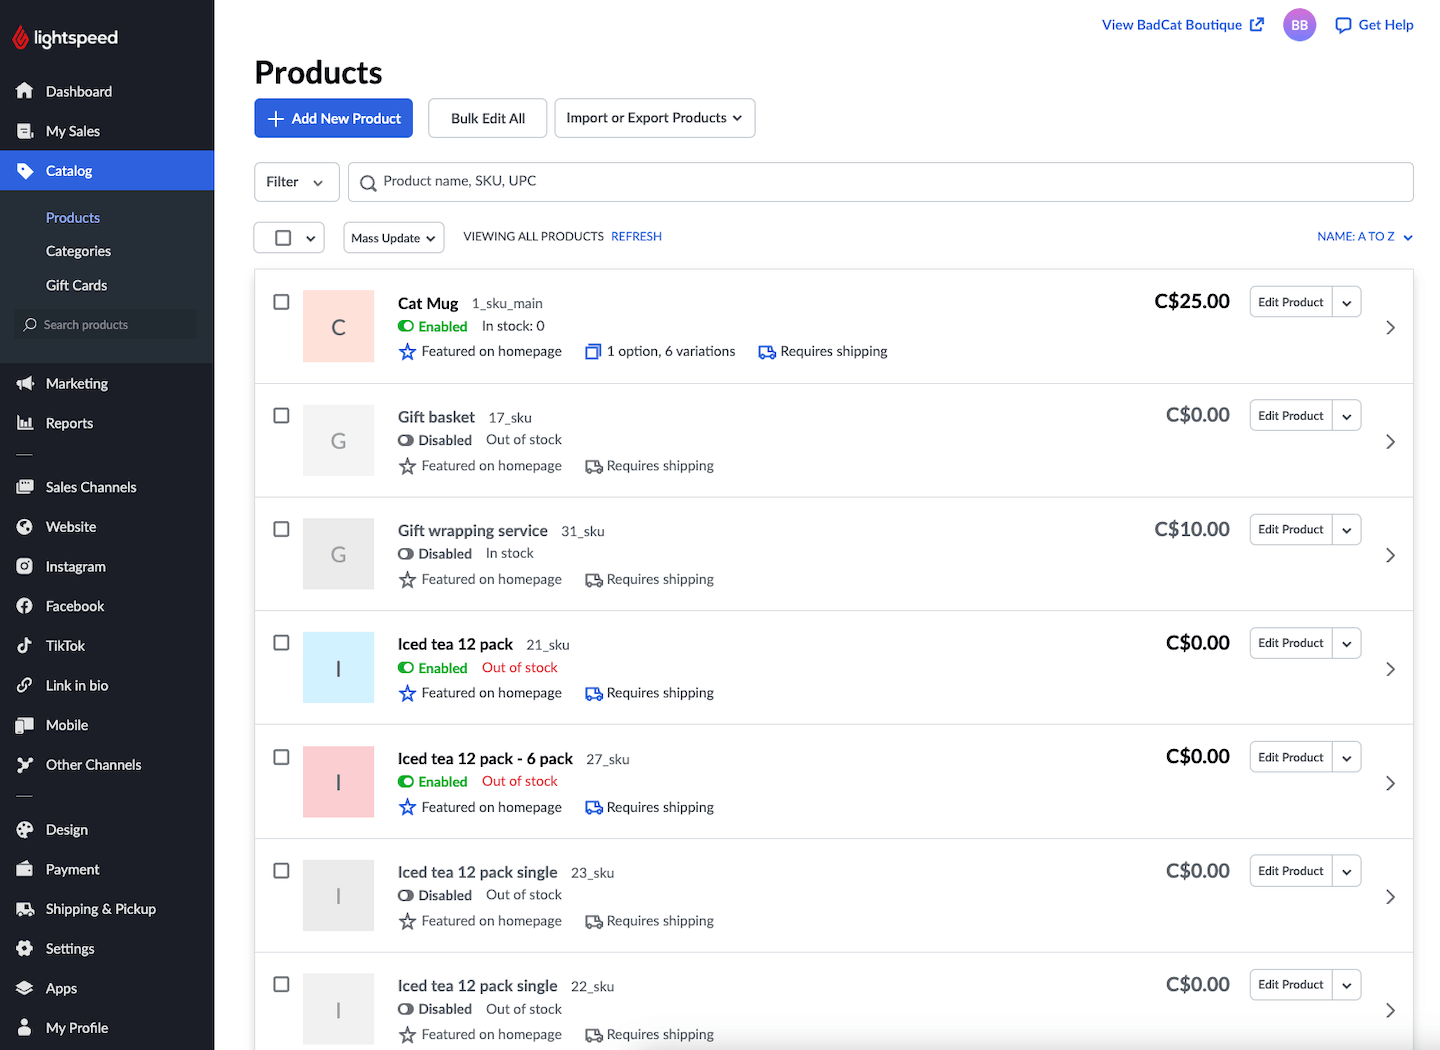Screen dimensions: 1440x1050
Task: Click the Facebook icon in sidebar
Action: (25, 606)
